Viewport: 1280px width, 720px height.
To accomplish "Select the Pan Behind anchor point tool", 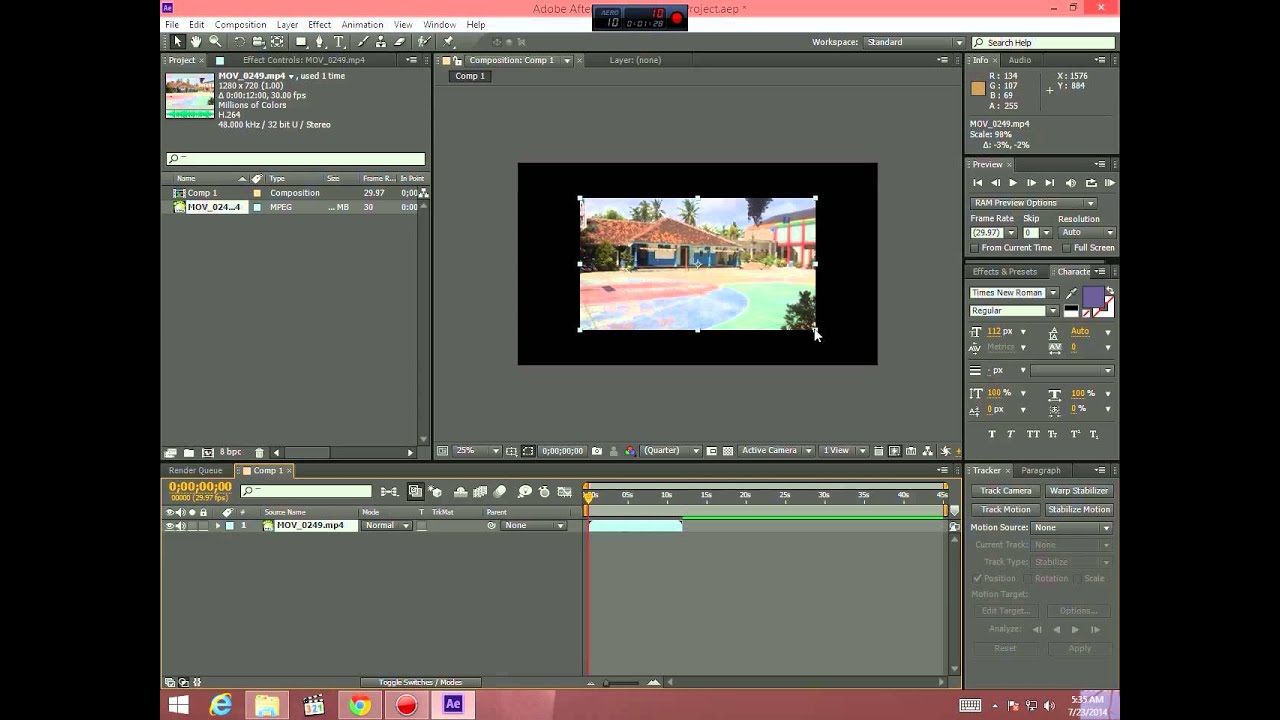I will [x=277, y=42].
